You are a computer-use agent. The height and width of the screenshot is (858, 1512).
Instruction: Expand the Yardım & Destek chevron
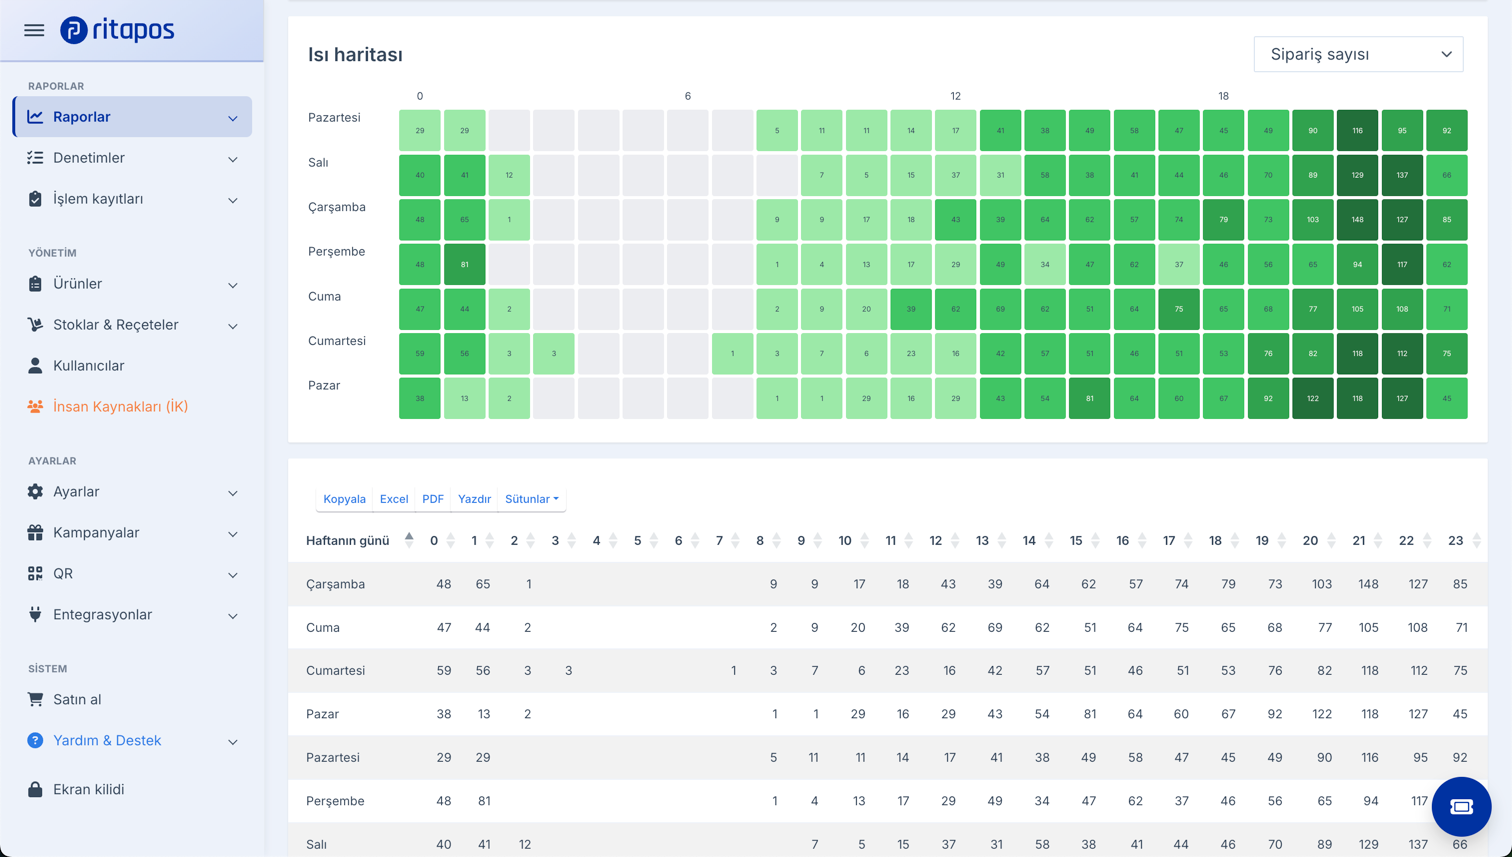click(233, 742)
